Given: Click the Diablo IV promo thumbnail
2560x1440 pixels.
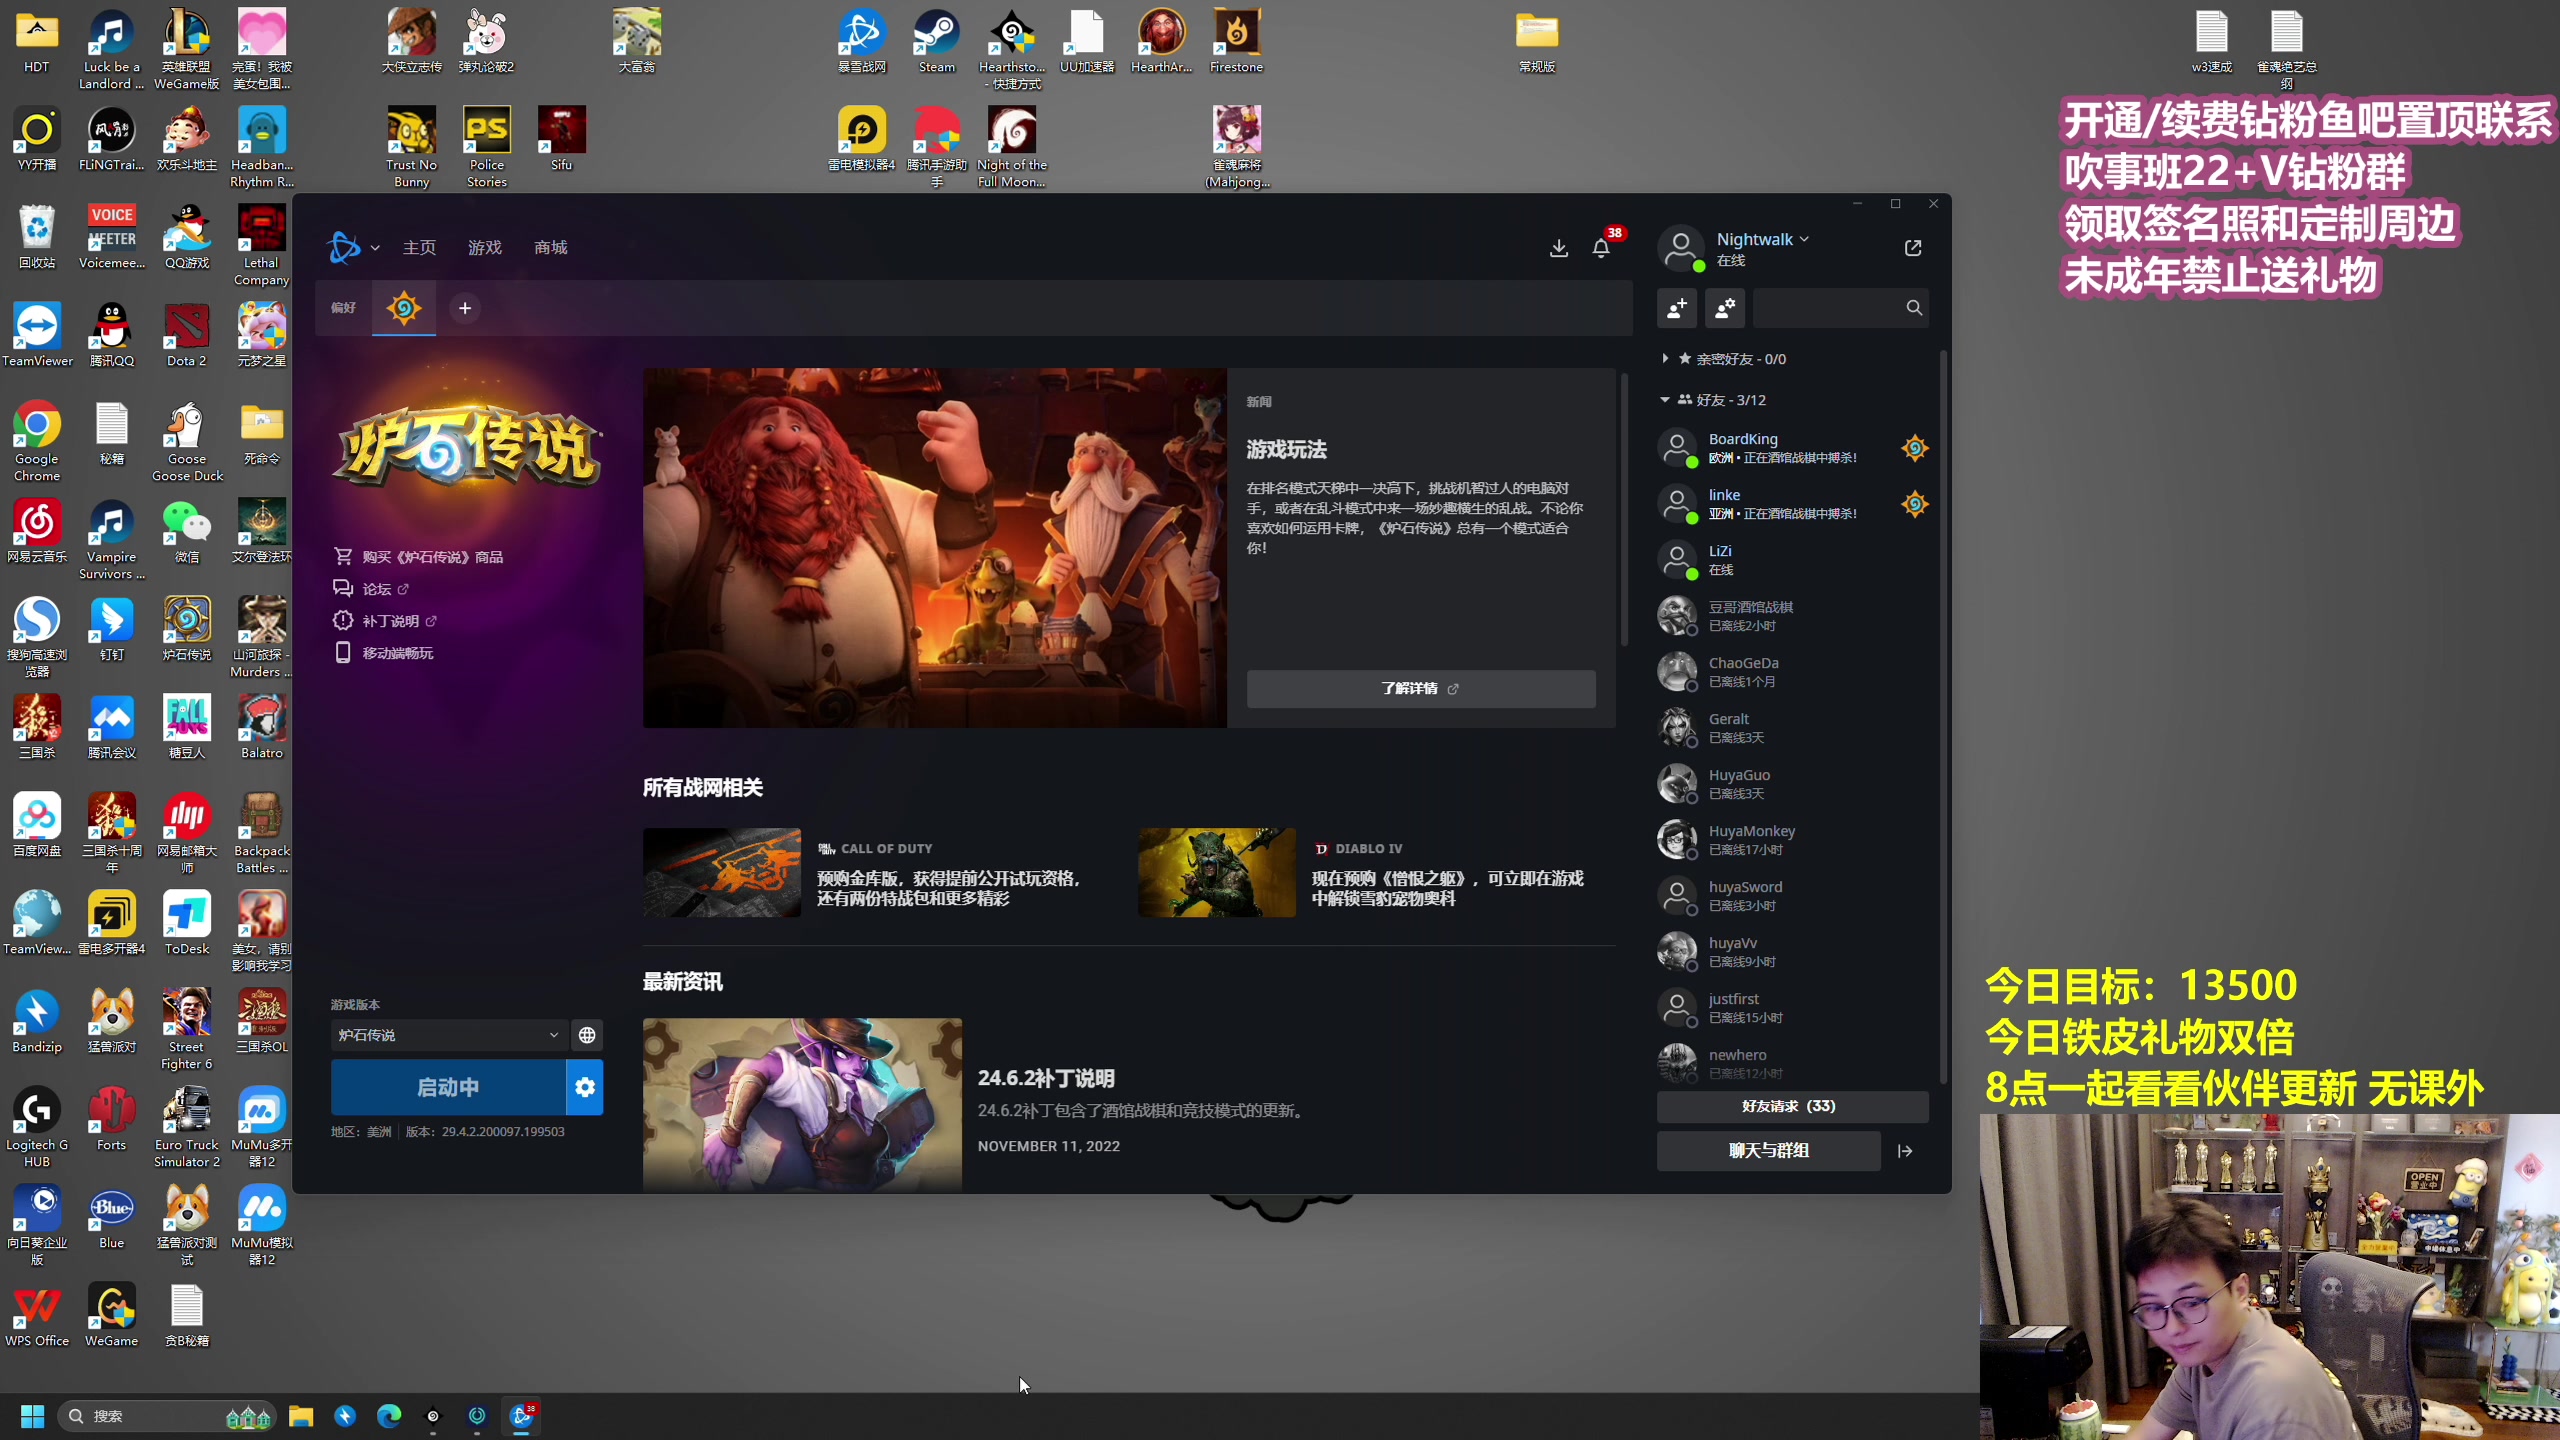Looking at the screenshot, I should coord(1217,873).
